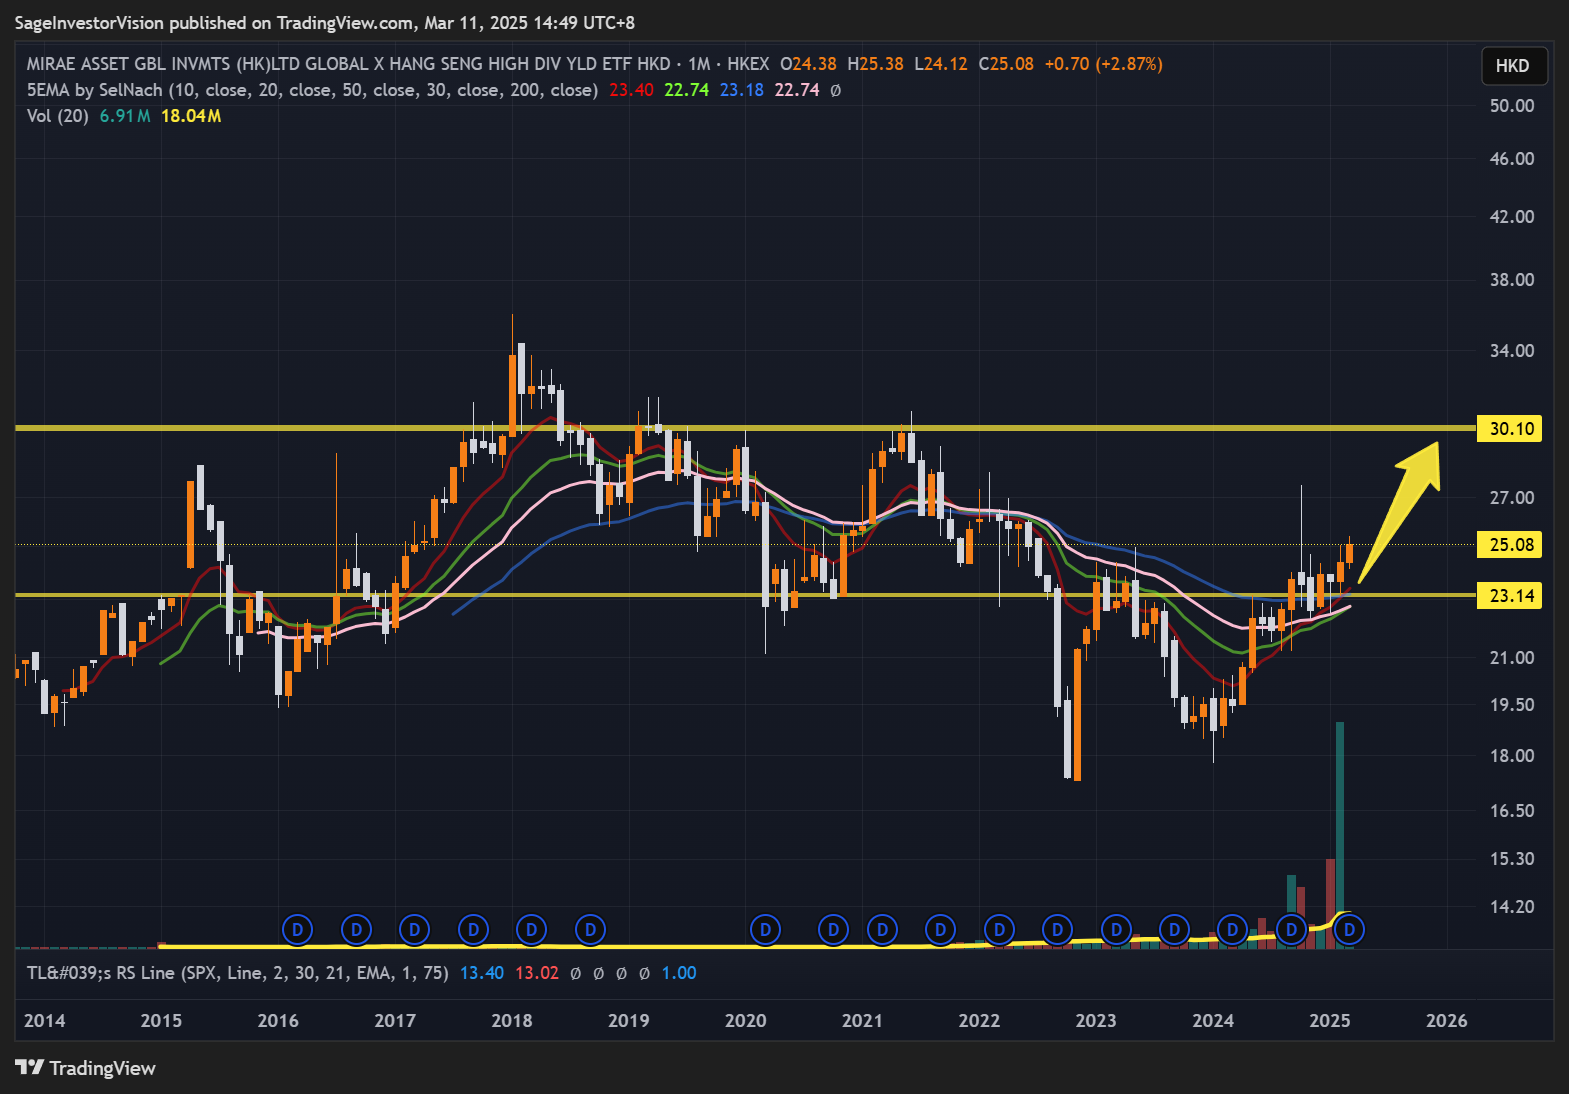Image resolution: width=1569 pixels, height=1094 pixels.
Task: Click the red EMA value 23.40
Action: tap(631, 90)
